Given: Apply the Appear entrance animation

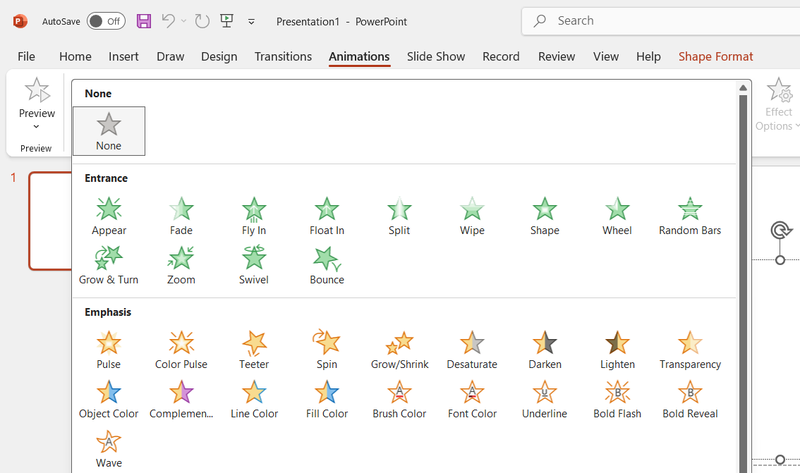Looking at the screenshot, I should (109, 216).
